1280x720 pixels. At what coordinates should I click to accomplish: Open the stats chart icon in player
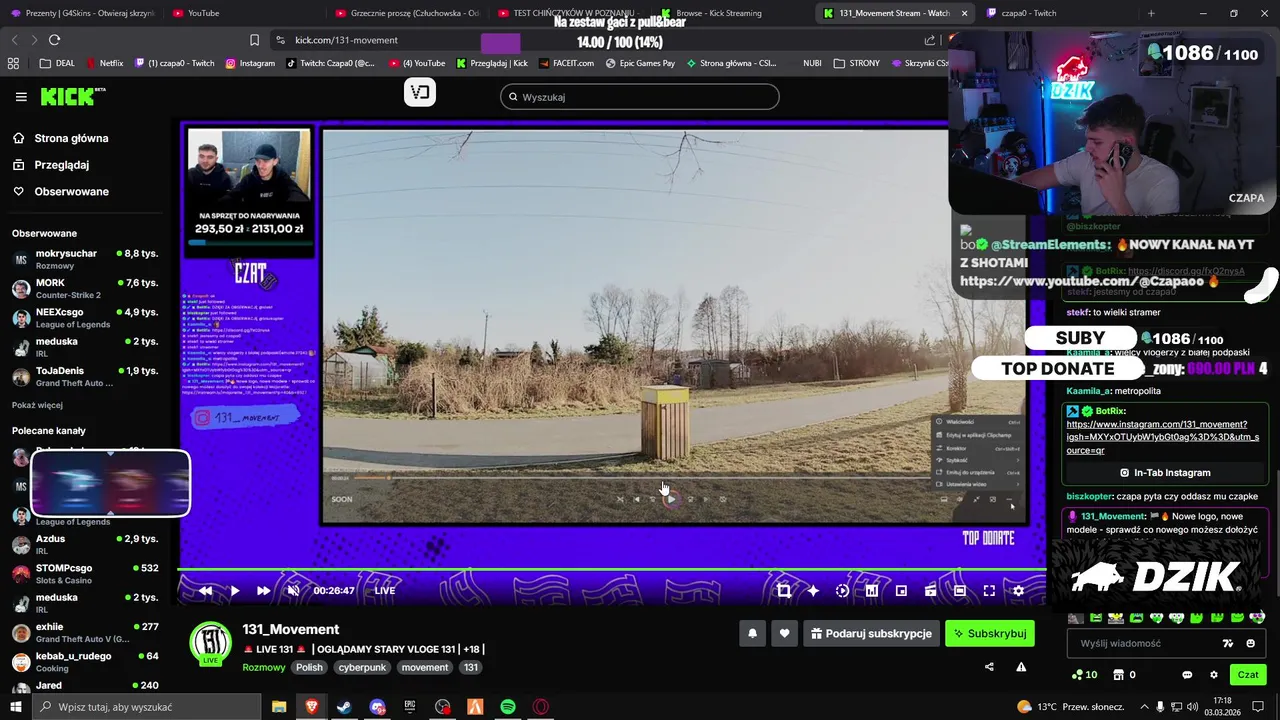pyautogui.click(x=871, y=591)
